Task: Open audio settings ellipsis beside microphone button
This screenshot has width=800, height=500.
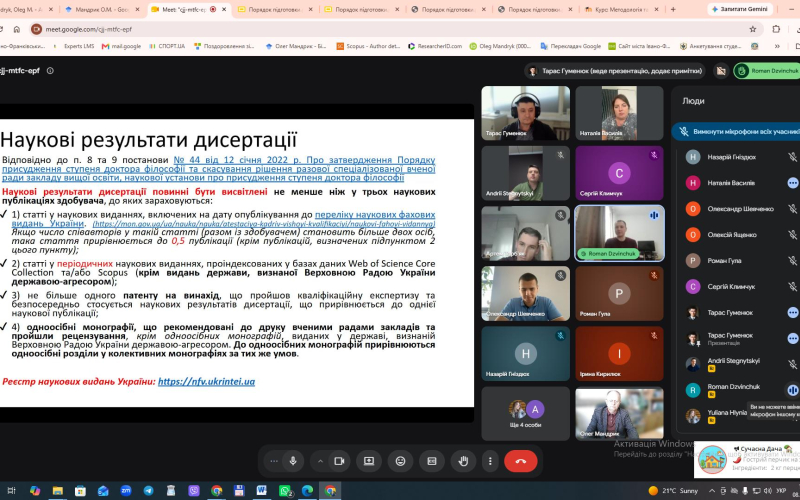Action: tap(274, 461)
